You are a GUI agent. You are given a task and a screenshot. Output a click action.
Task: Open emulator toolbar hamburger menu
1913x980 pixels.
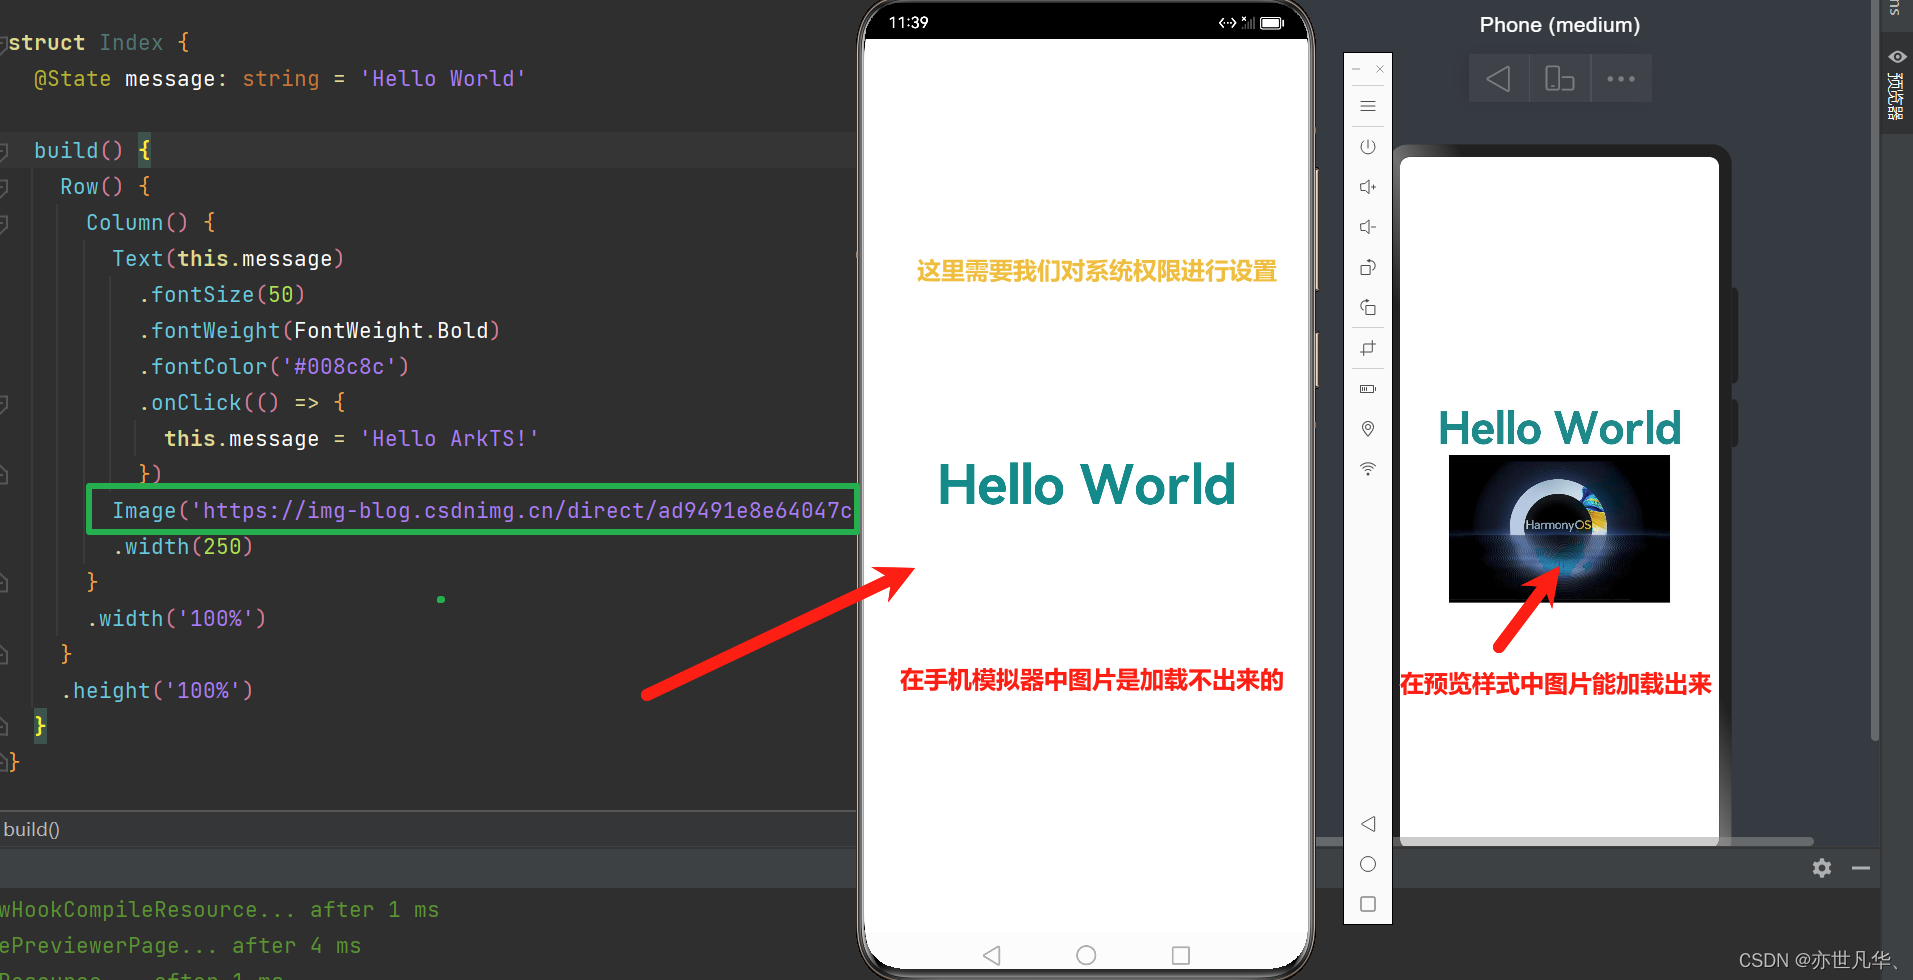click(1368, 106)
